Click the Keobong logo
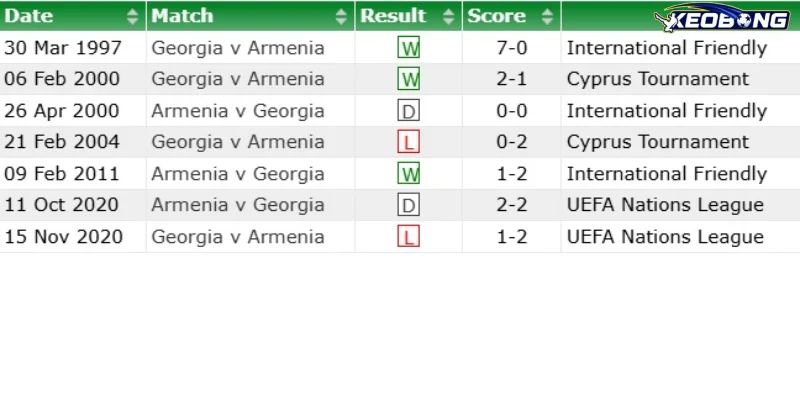The image size is (800, 400). tap(722, 17)
